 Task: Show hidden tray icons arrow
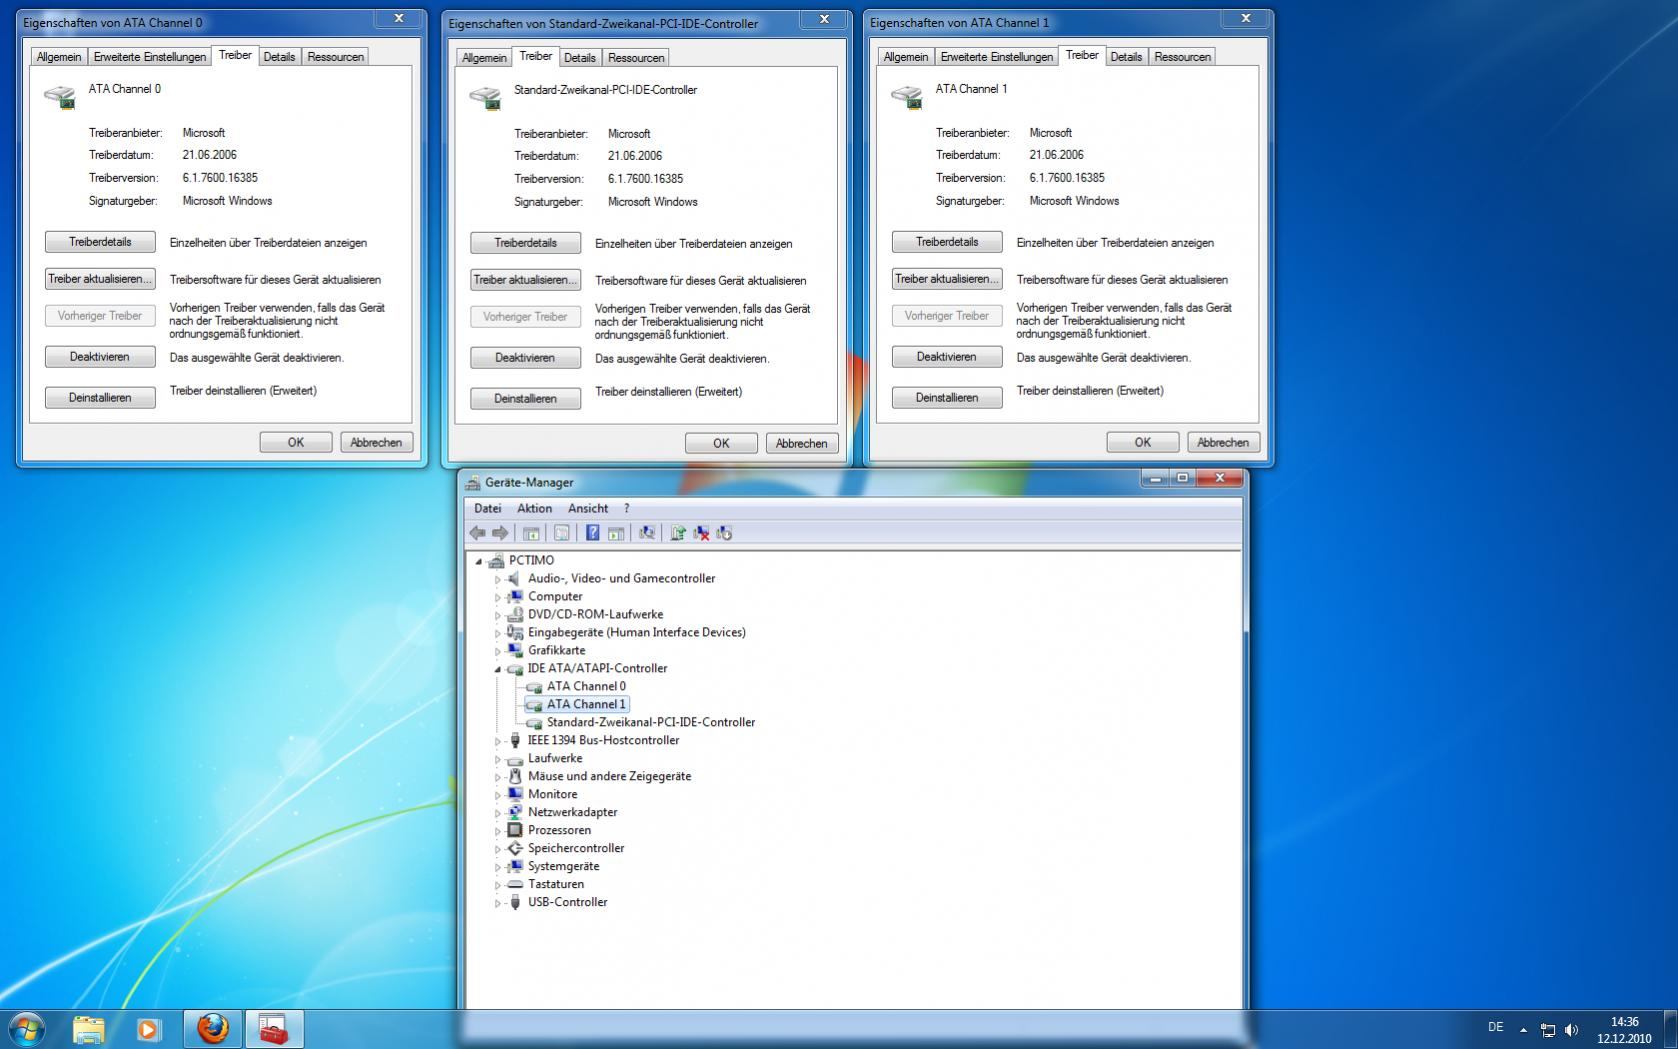pyautogui.click(x=1523, y=1029)
